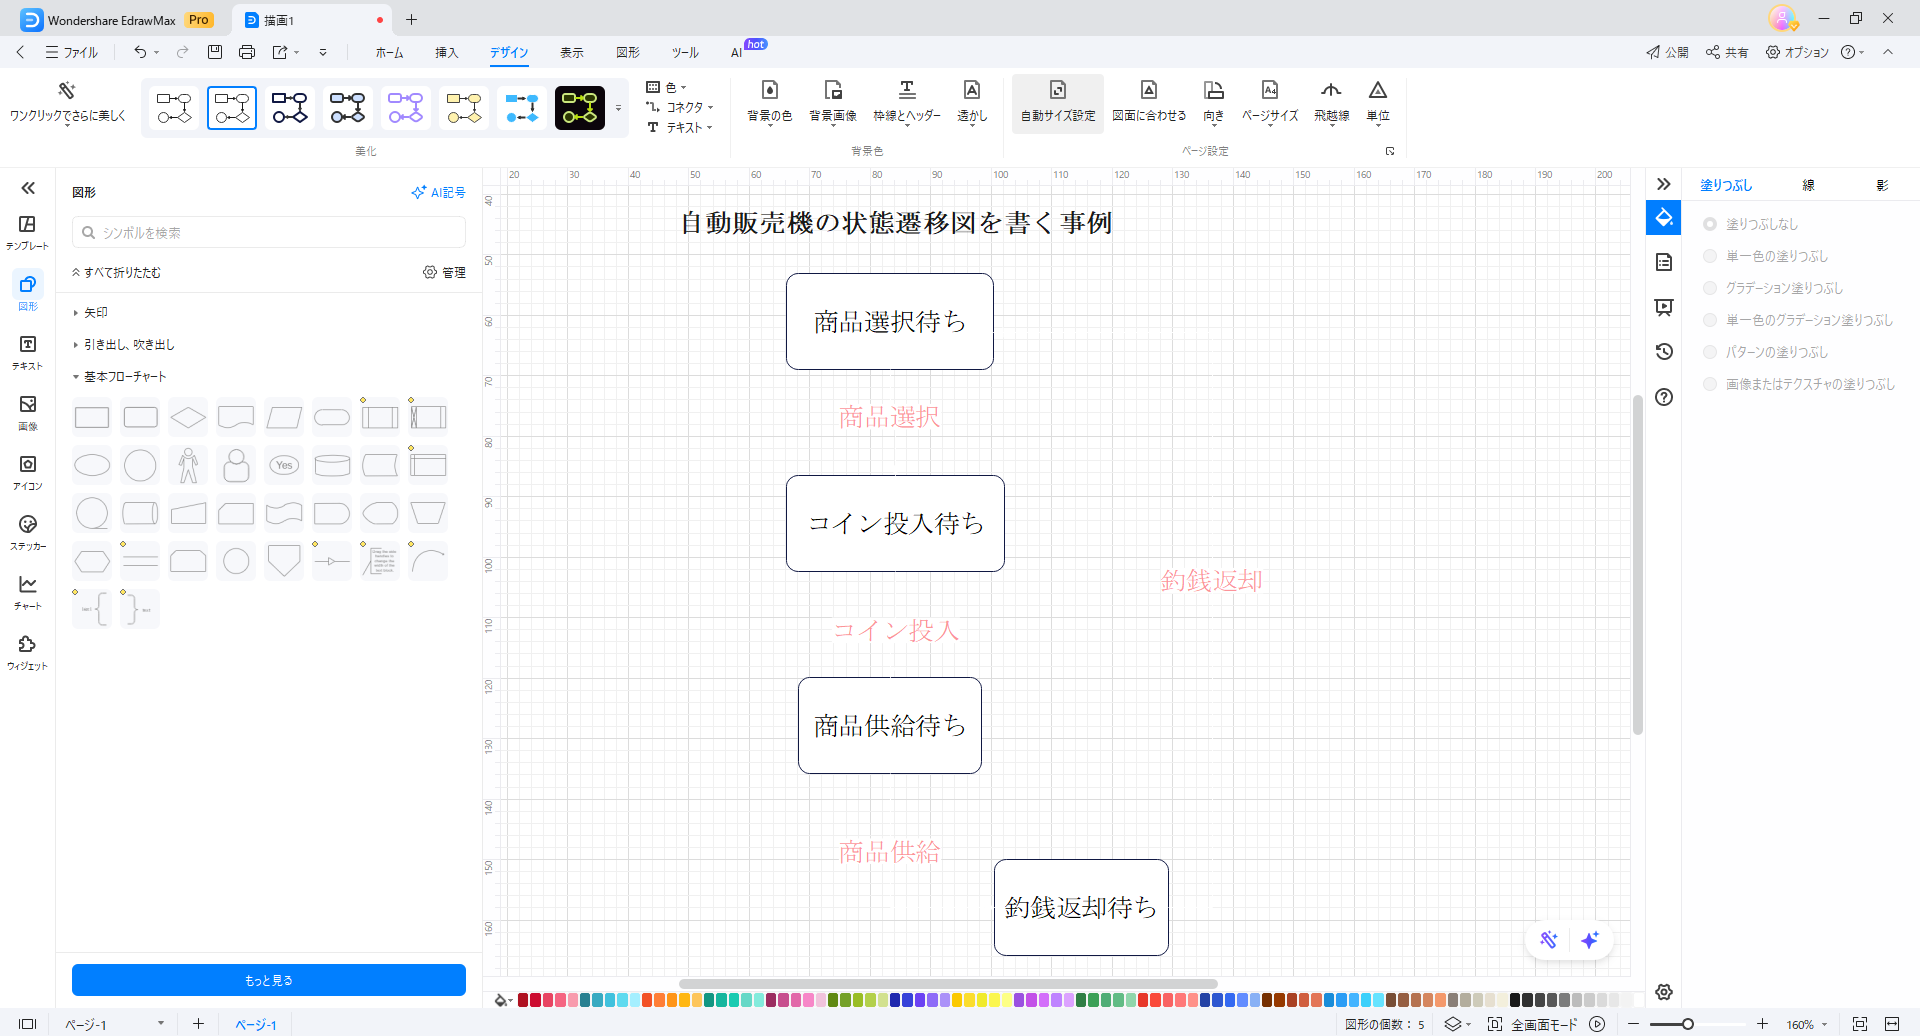
Task: Open Image (画像) sidebar panel
Action: (28, 412)
